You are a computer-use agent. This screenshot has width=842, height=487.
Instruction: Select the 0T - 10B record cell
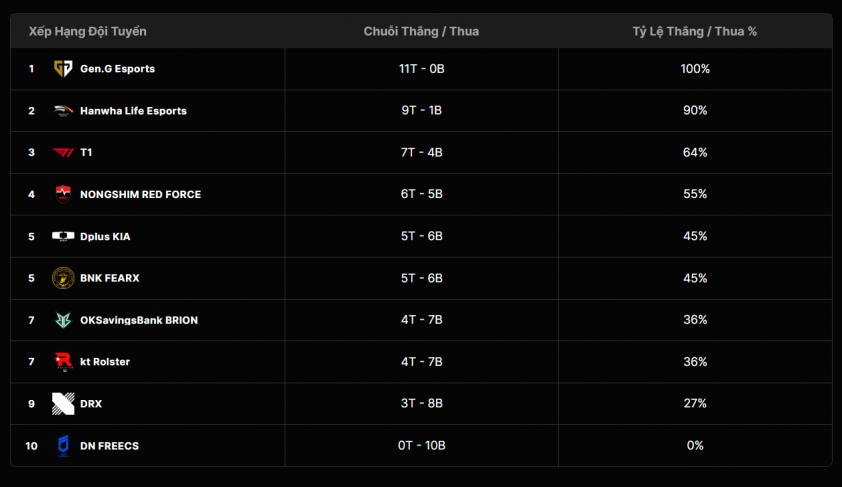point(422,446)
